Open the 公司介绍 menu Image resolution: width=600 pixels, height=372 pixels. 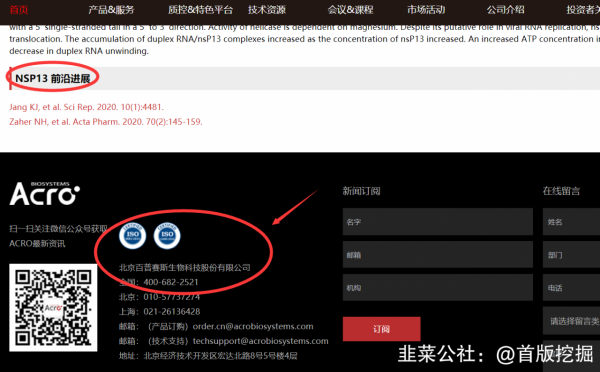point(505,10)
